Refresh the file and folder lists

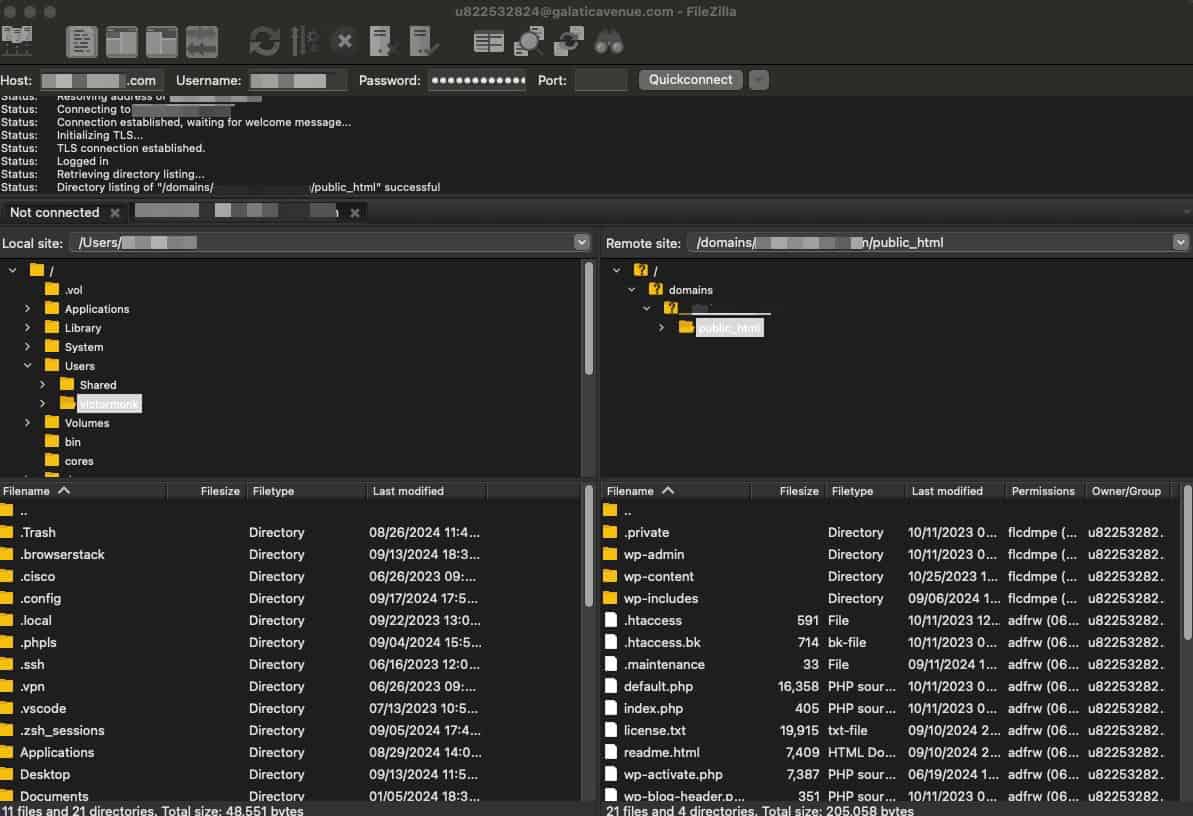coord(264,41)
